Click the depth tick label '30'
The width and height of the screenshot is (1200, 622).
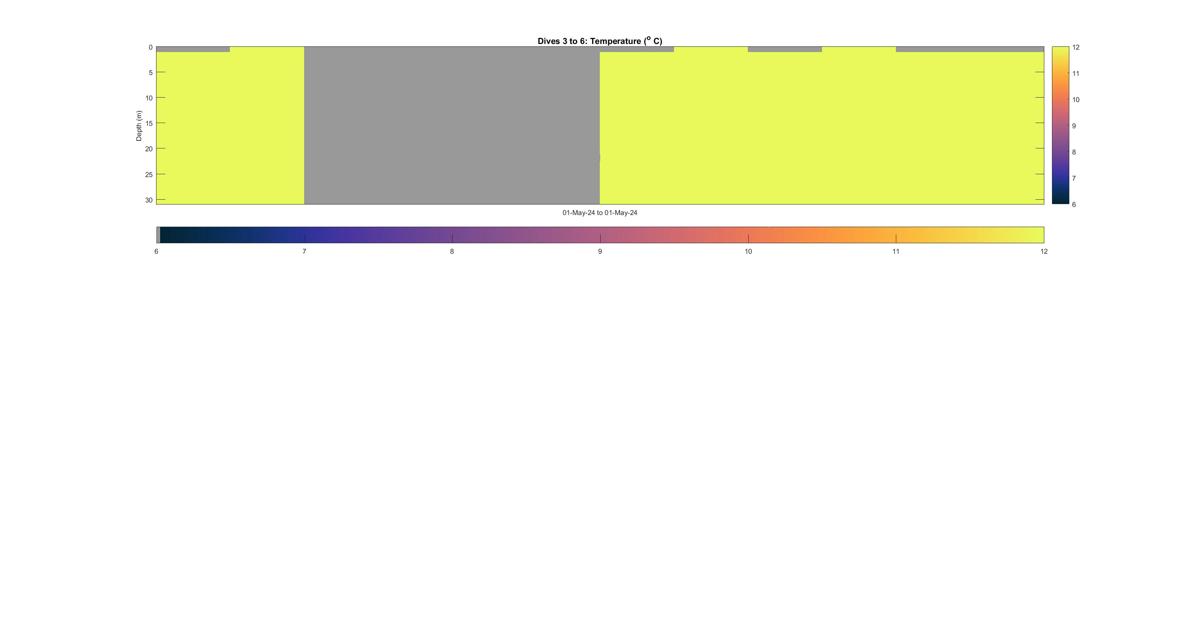click(x=148, y=200)
